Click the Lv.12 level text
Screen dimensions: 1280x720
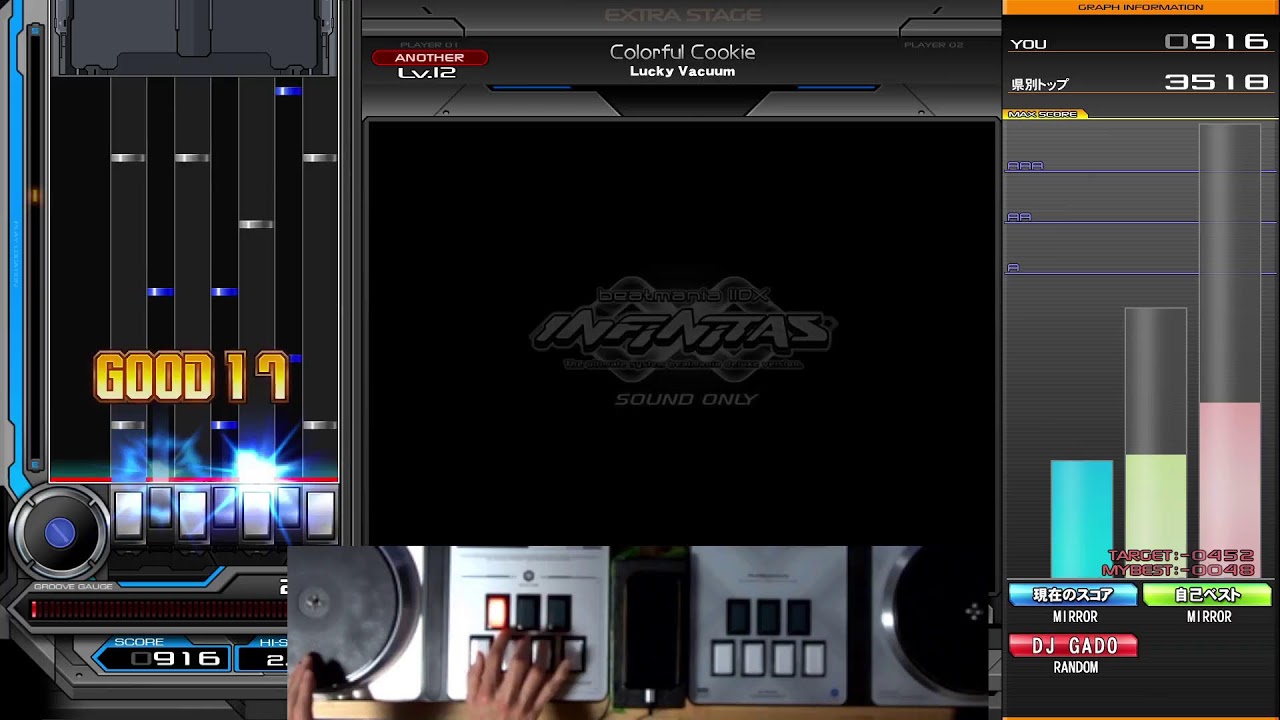tap(427, 73)
